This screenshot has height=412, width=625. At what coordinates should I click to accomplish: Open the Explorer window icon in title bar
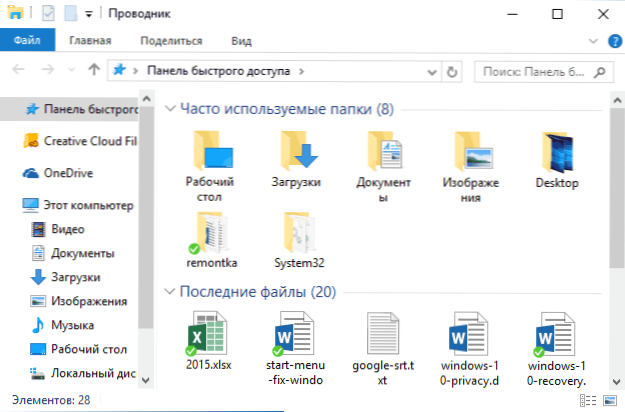pos(15,12)
